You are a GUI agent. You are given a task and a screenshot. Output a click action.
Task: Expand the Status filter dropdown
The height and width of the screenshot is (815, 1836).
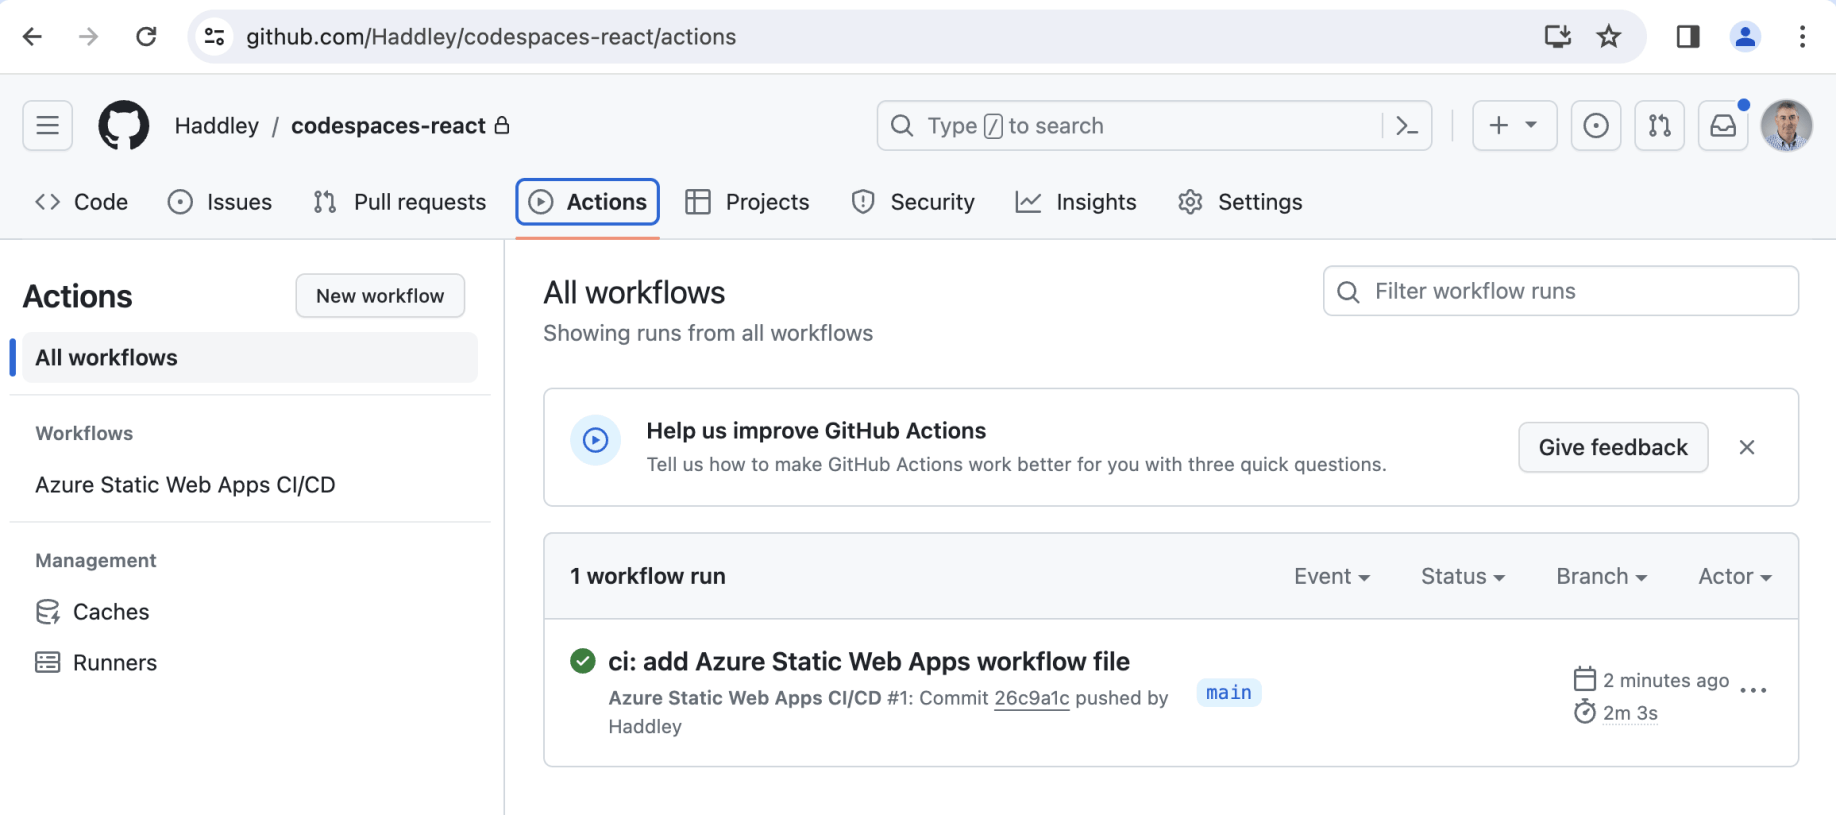point(1462,577)
